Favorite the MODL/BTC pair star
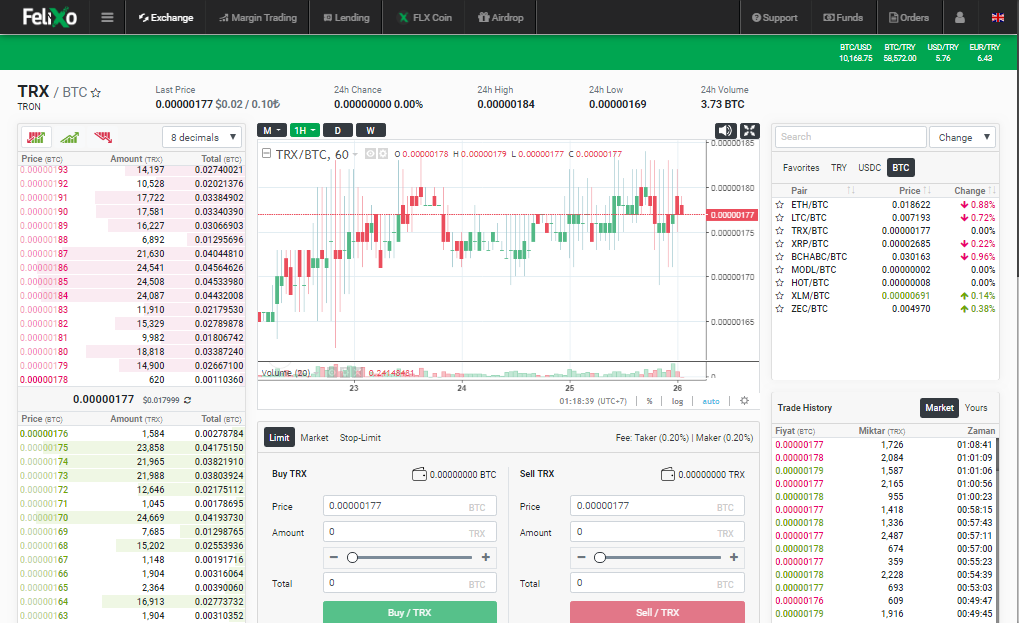The width and height of the screenshot is (1019, 623). coord(779,270)
